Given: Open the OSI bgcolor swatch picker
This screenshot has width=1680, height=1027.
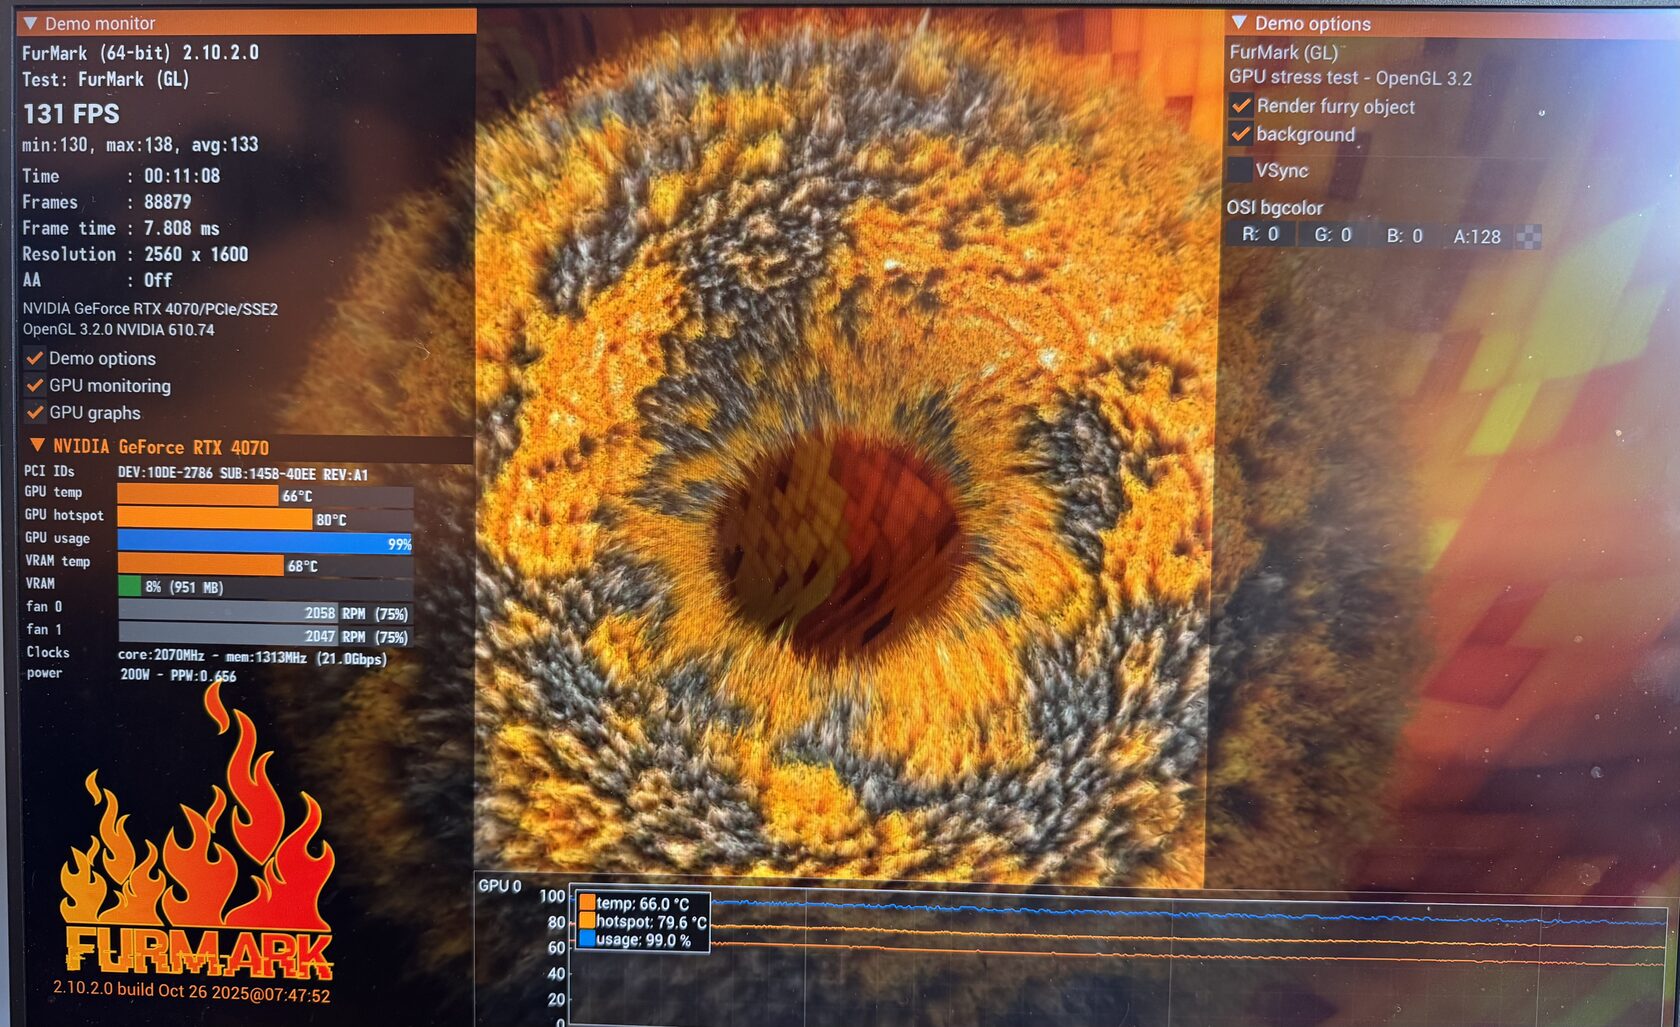Looking at the screenshot, I should tap(1529, 237).
